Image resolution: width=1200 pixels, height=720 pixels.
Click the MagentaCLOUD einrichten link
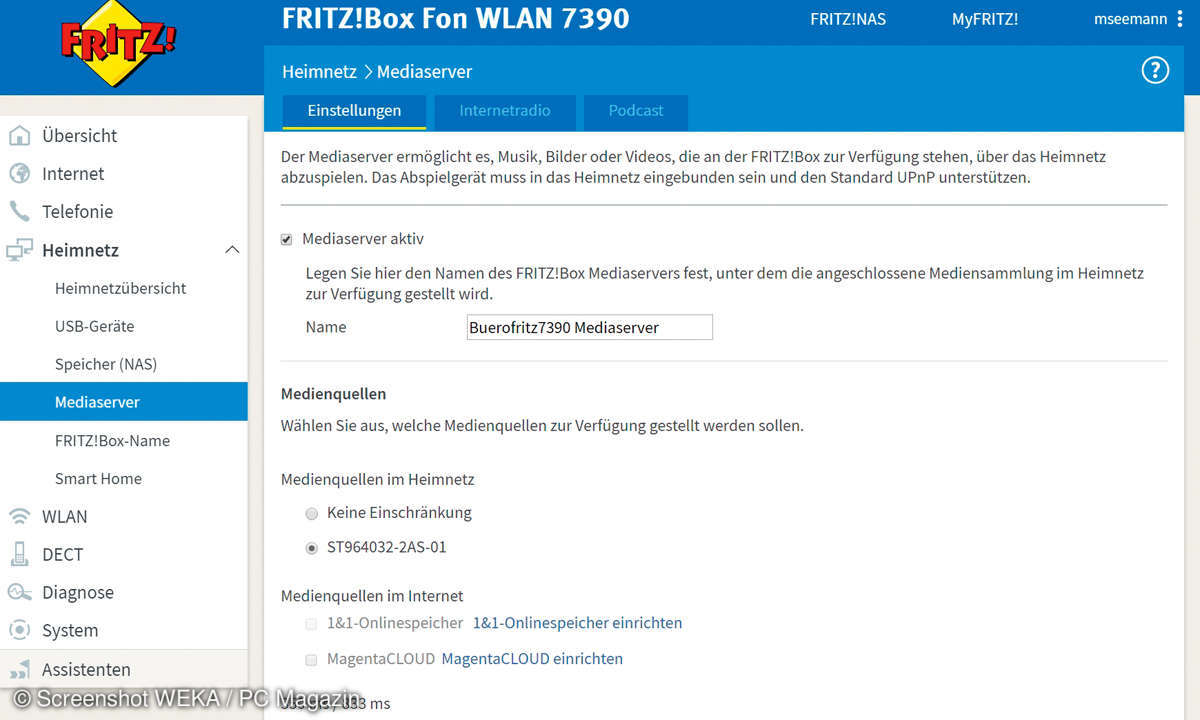(532, 659)
